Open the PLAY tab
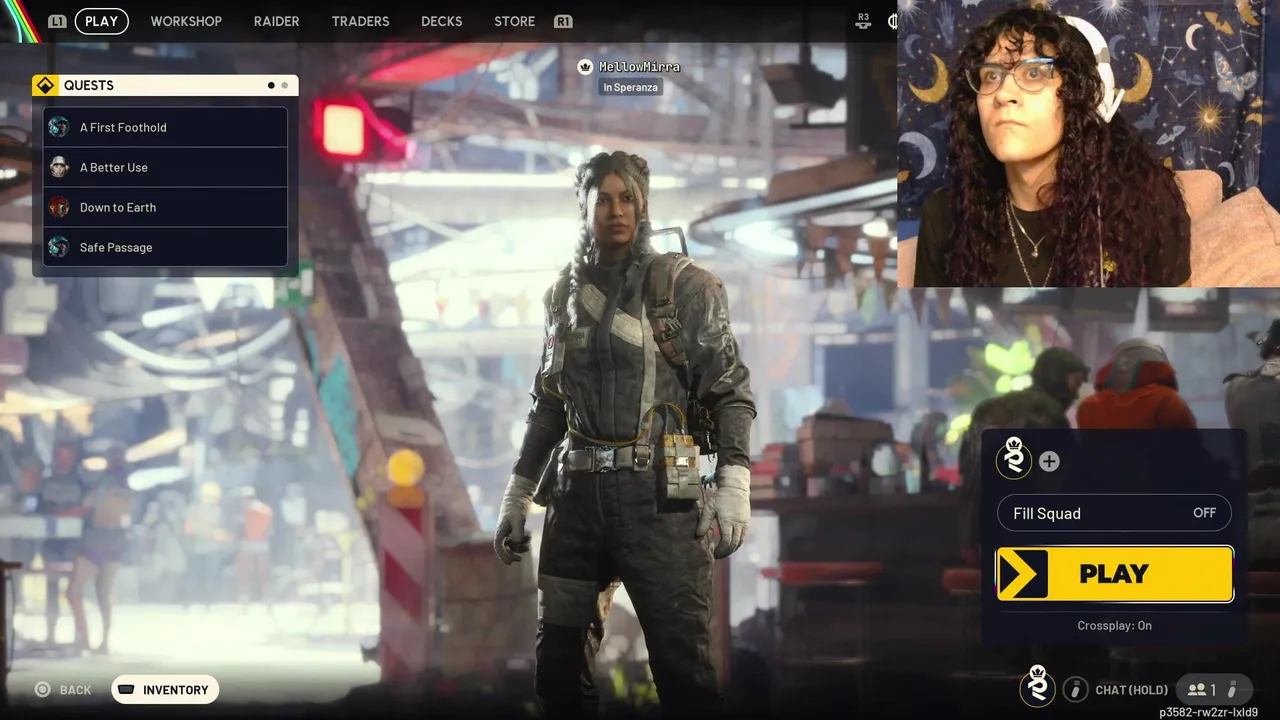The height and width of the screenshot is (720, 1280). click(102, 21)
